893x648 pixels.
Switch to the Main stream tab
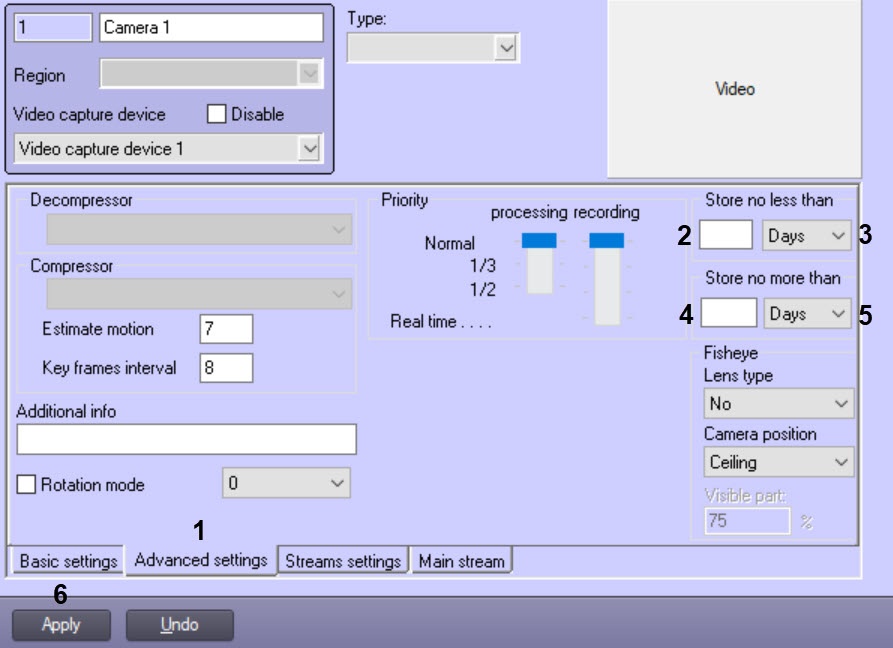click(x=462, y=561)
